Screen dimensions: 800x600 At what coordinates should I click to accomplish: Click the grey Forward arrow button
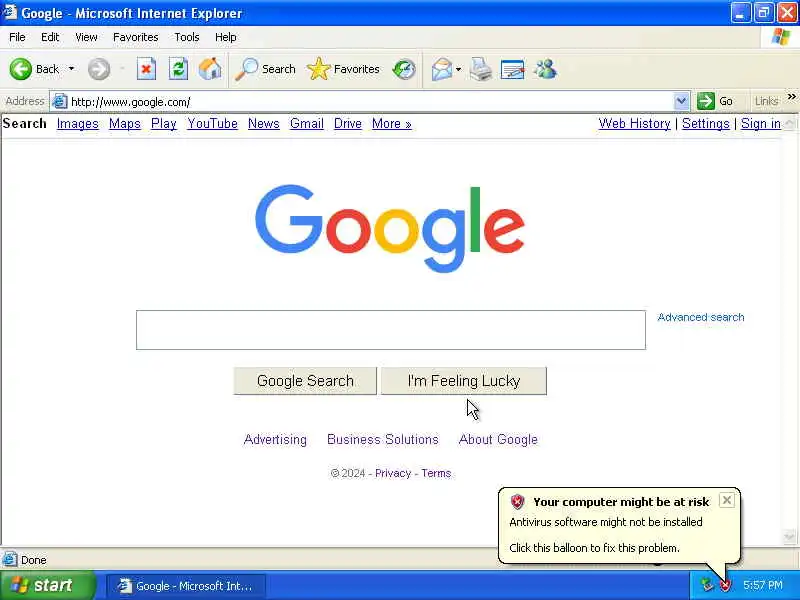coord(98,69)
